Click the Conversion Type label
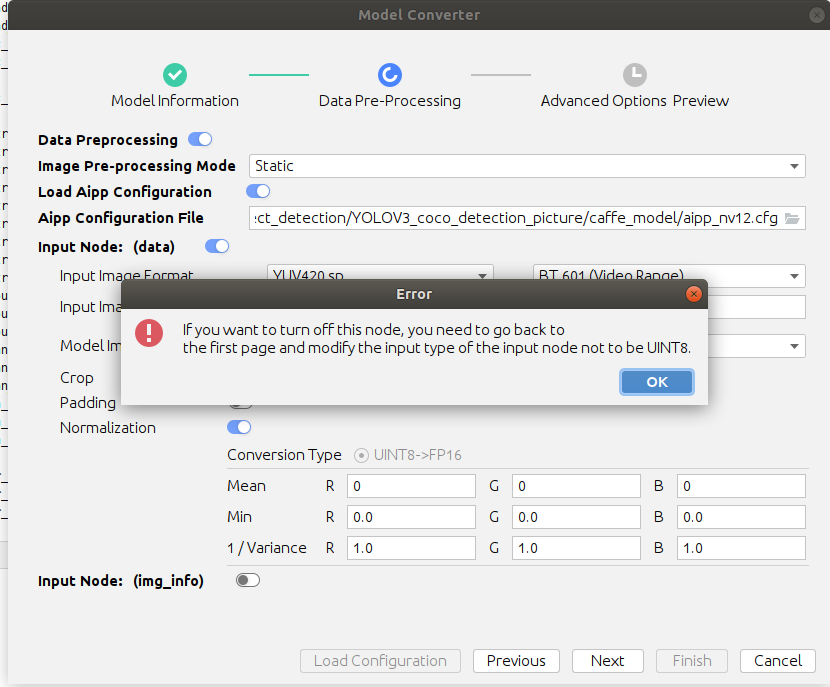The image size is (830, 687). point(284,455)
